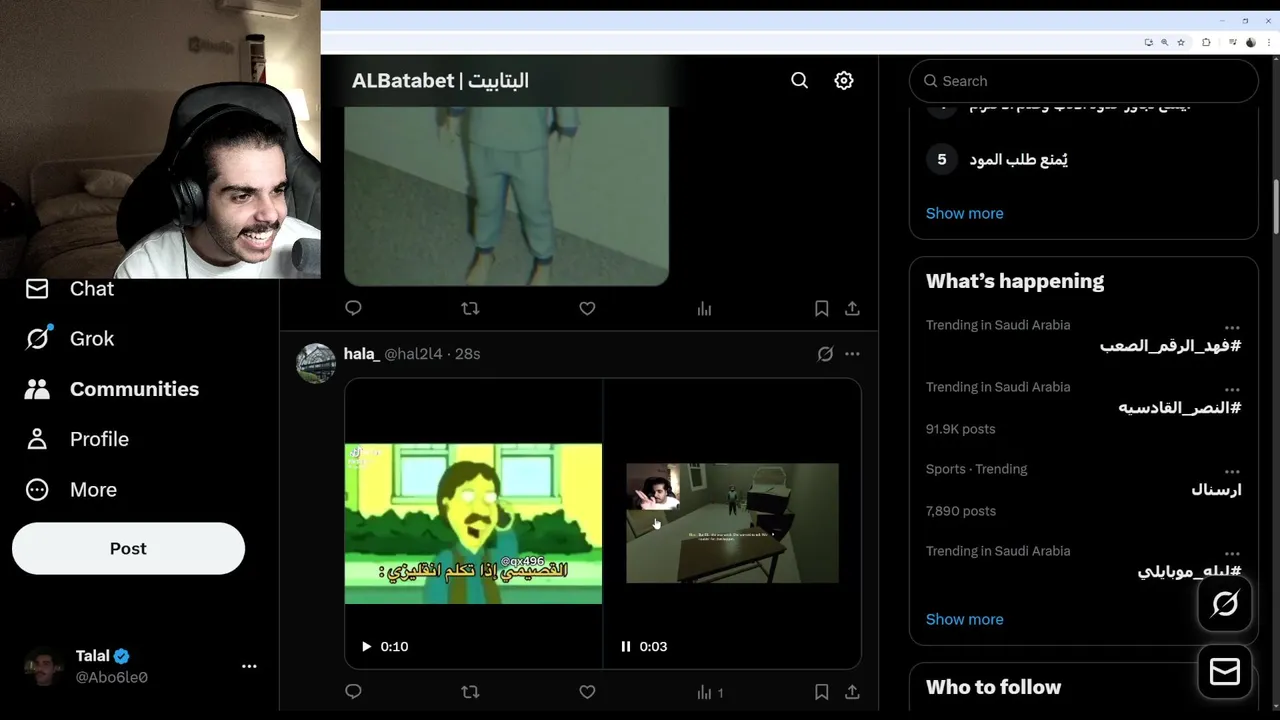Image resolution: width=1280 pixels, height=720 pixels.
Task: Reply to hala_ post
Action: pyautogui.click(x=353, y=692)
